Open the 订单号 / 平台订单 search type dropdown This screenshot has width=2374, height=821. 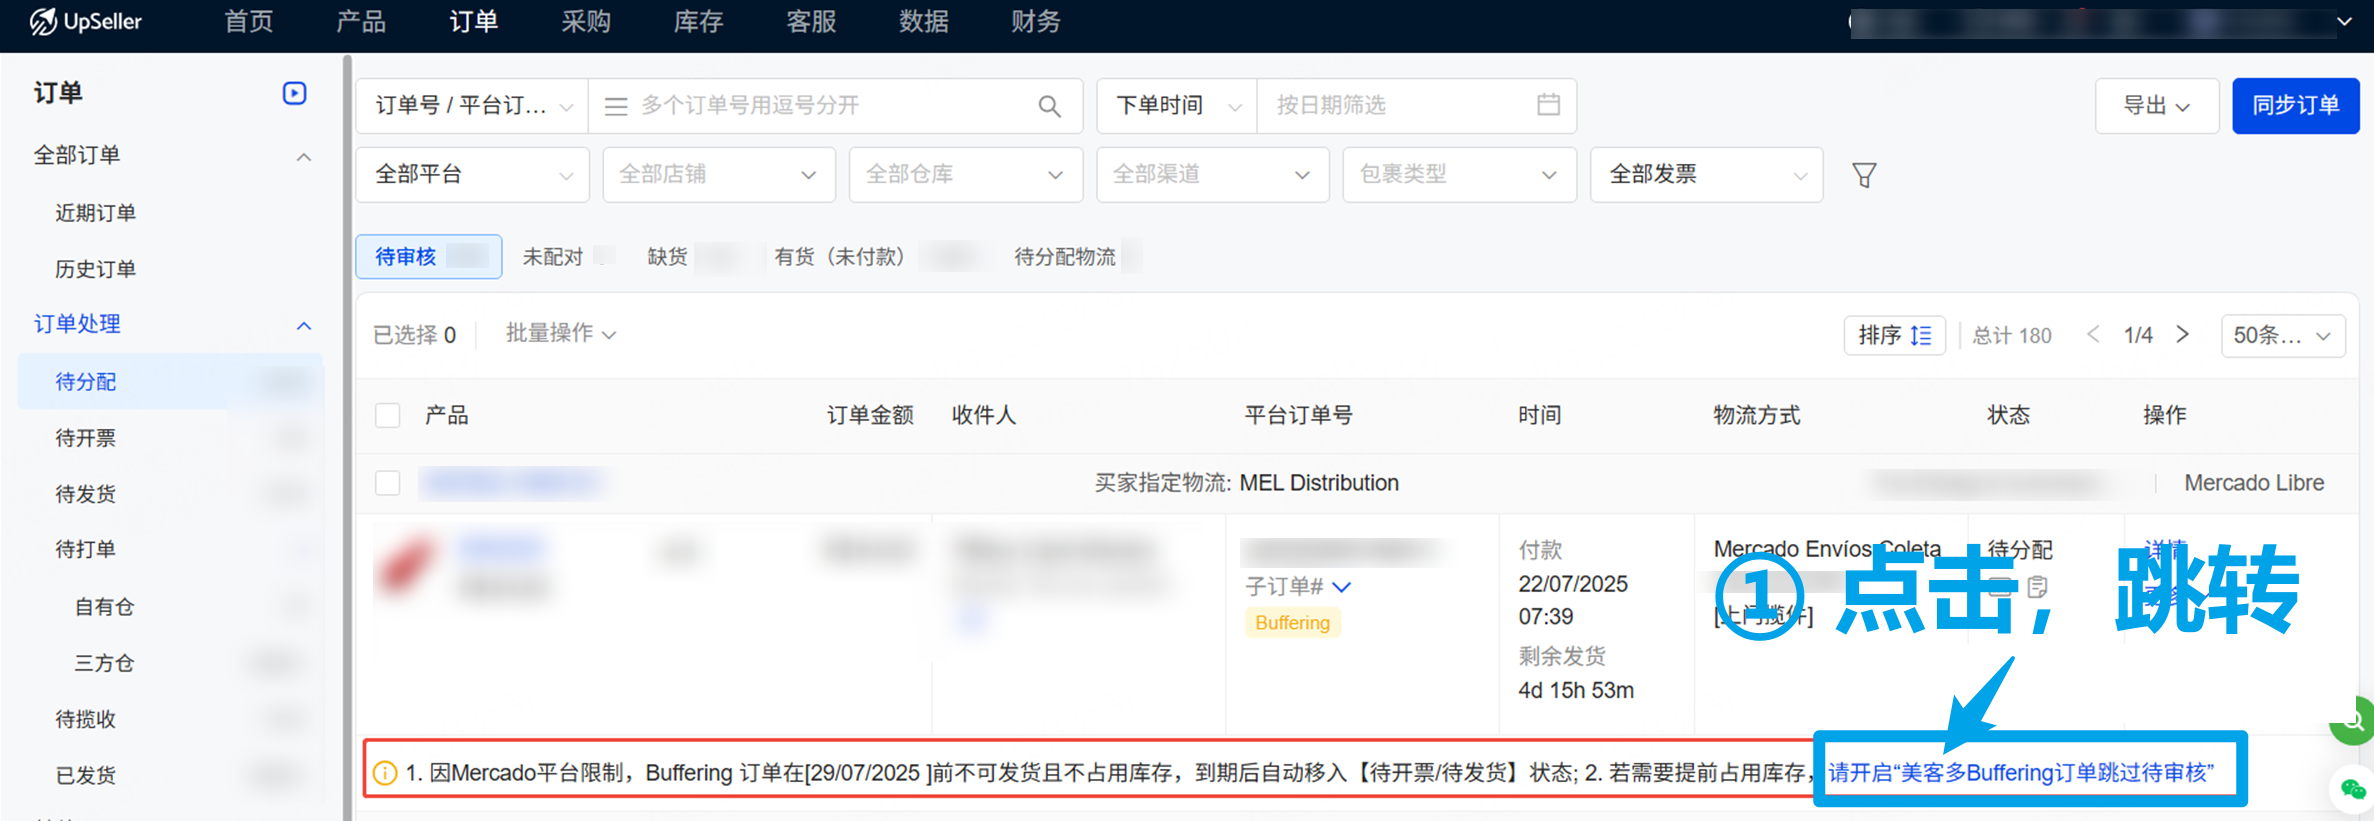tap(473, 106)
